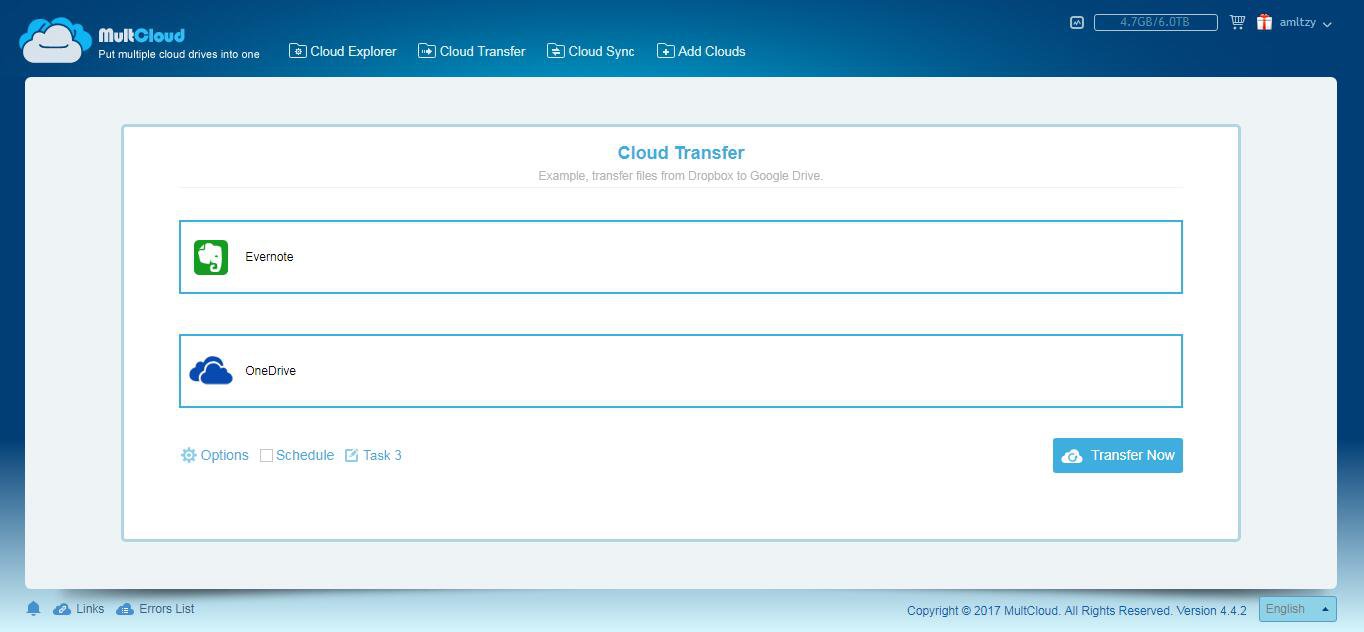Click the 4.7GB/6.0TB storage usage bar
1364x632 pixels.
pyautogui.click(x=1155, y=22)
